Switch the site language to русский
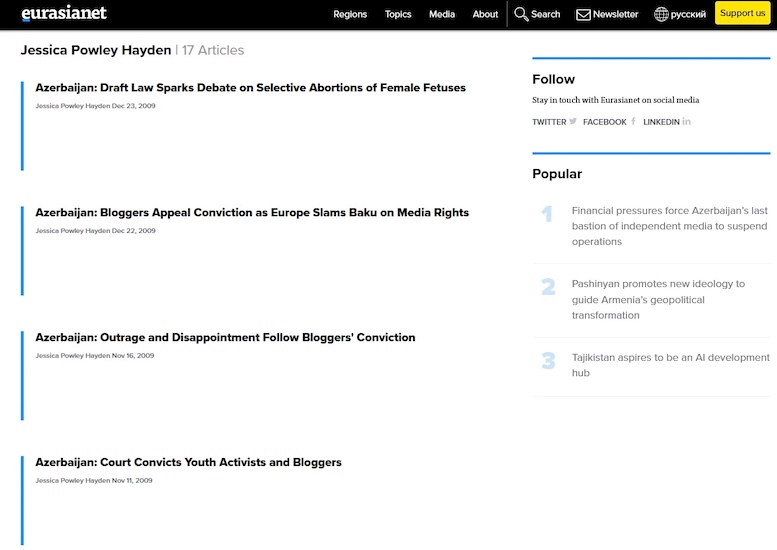The image size is (777, 550). [688, 14]
